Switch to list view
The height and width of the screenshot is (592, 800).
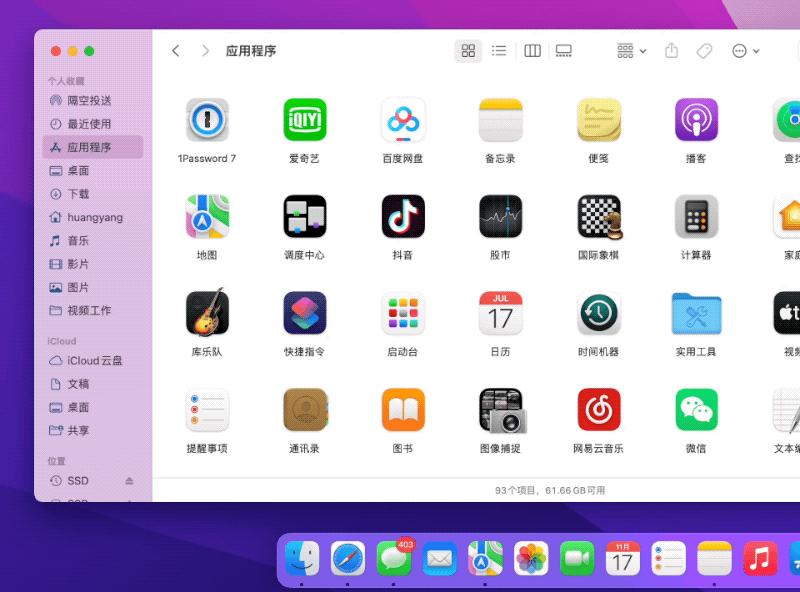tap(499, 50)
